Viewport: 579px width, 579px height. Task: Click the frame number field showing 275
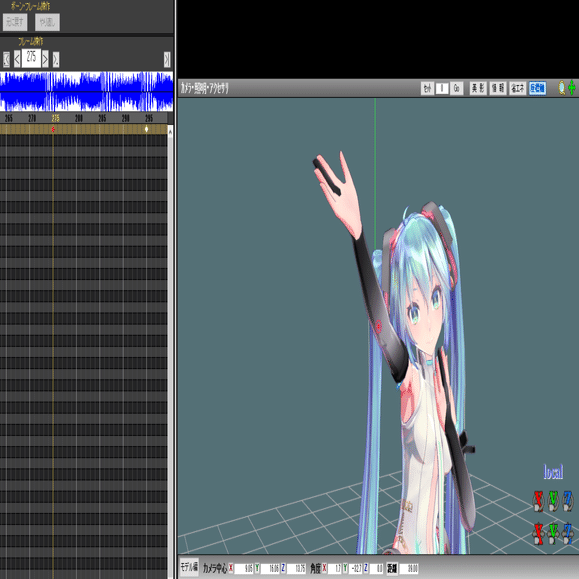(31, 58)
